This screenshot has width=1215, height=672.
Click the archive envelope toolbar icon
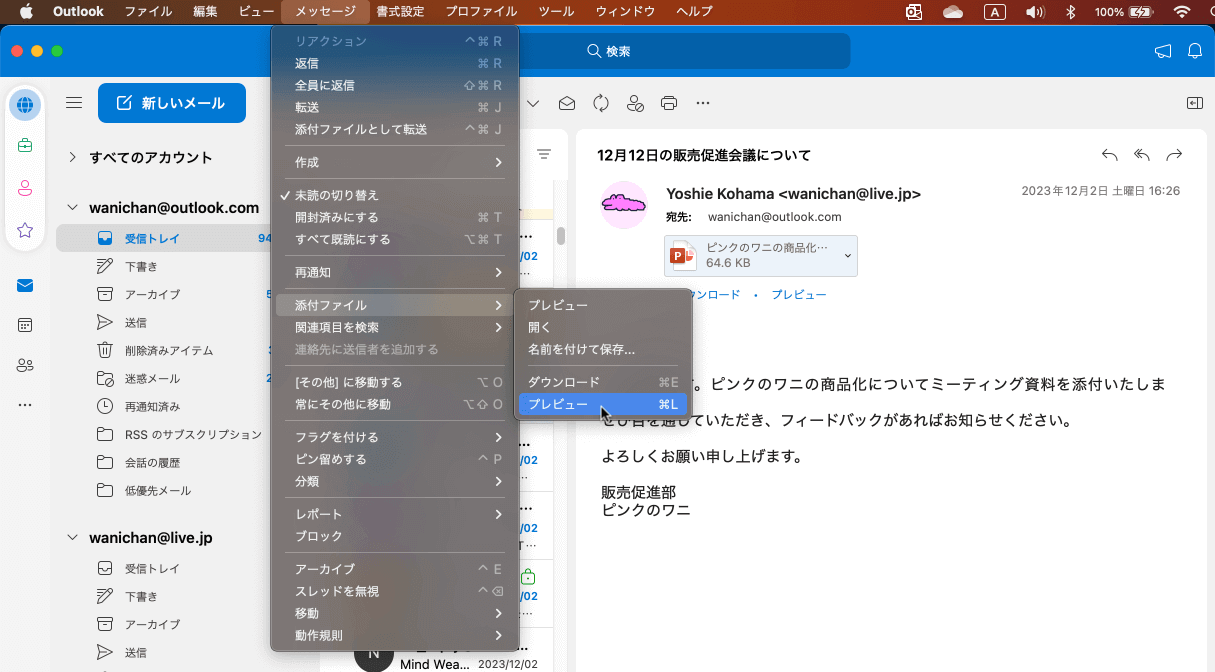click(567, 103)
